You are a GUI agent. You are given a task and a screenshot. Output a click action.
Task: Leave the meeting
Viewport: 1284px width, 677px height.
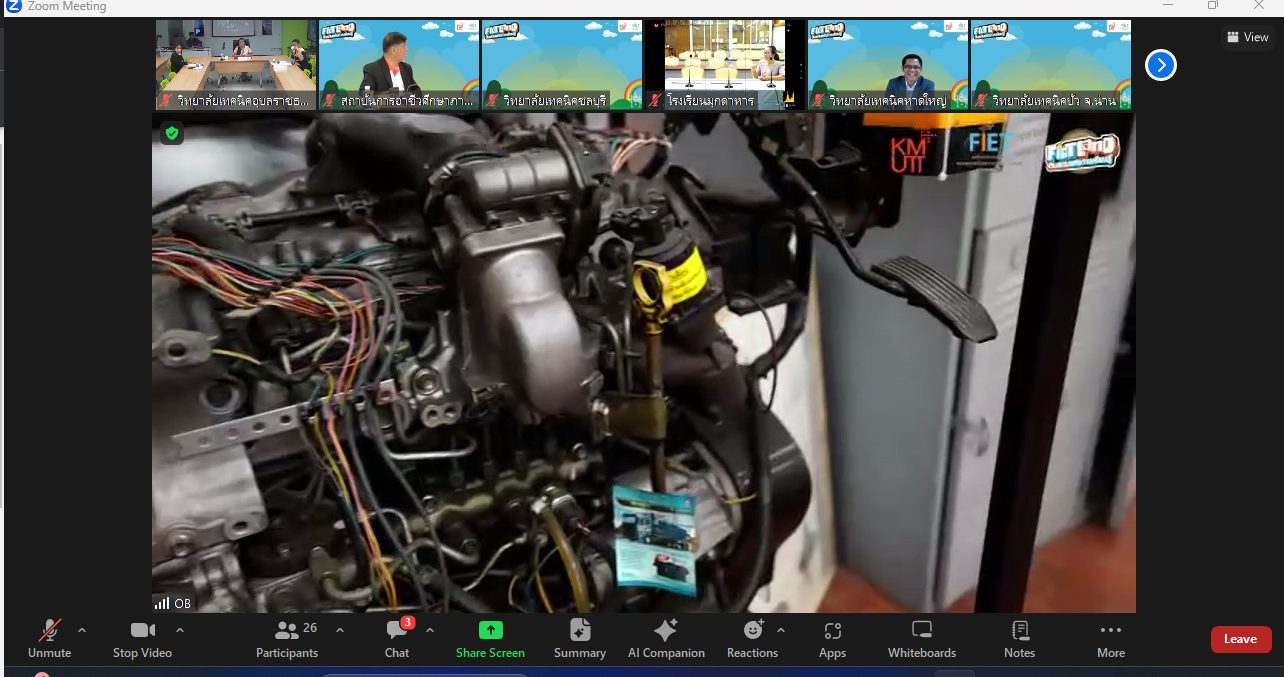1240,639
